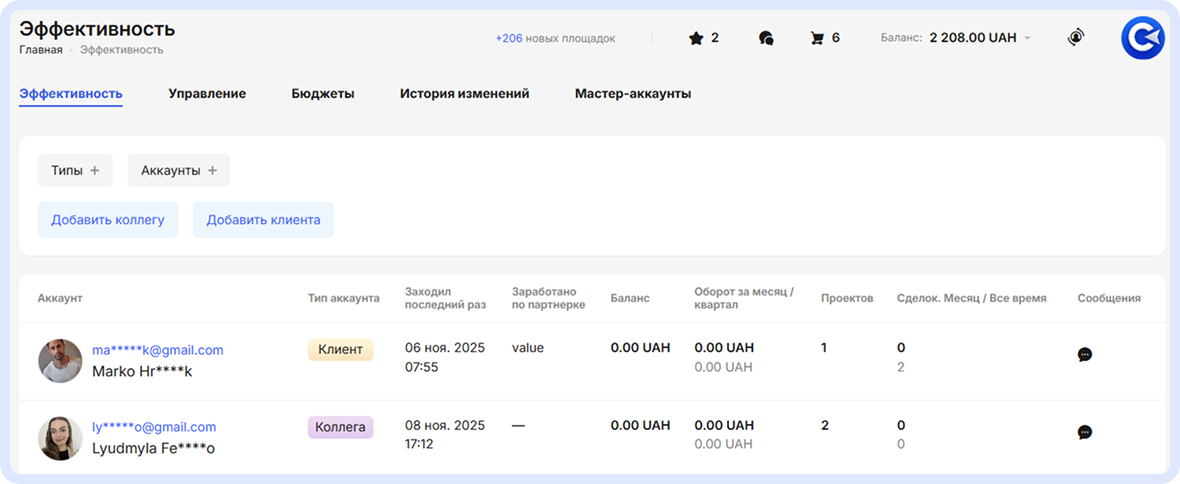1180x484 pixels.
Task: Go to the Мастер-аккаунты tab
Action: point(633,94)
